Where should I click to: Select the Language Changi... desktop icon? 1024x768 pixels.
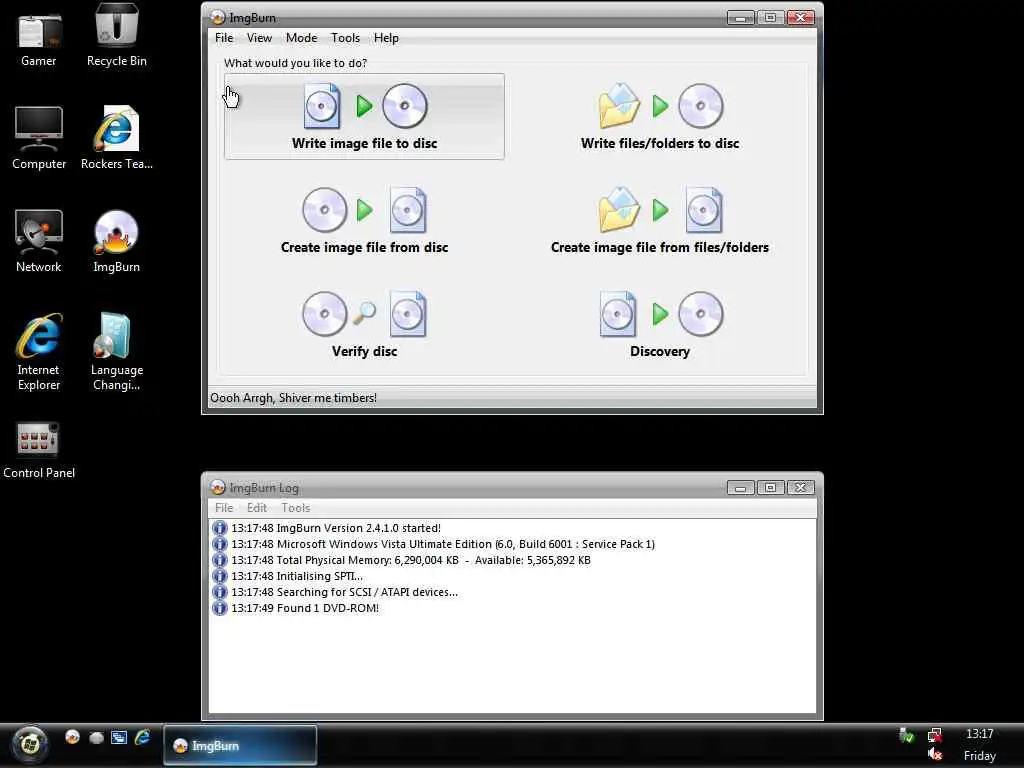116,353
